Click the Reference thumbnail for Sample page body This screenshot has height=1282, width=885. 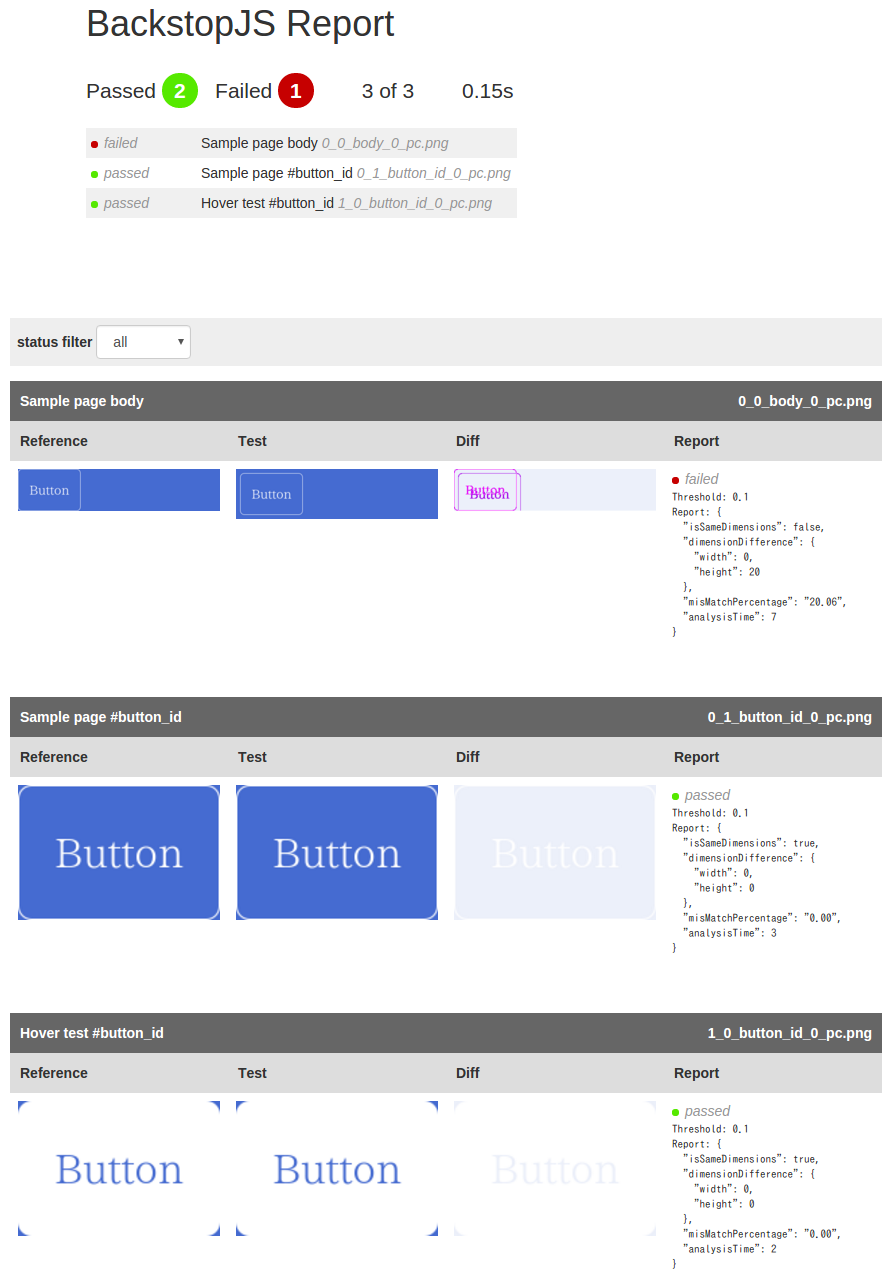pyautogui.click(x=118, y=491)
